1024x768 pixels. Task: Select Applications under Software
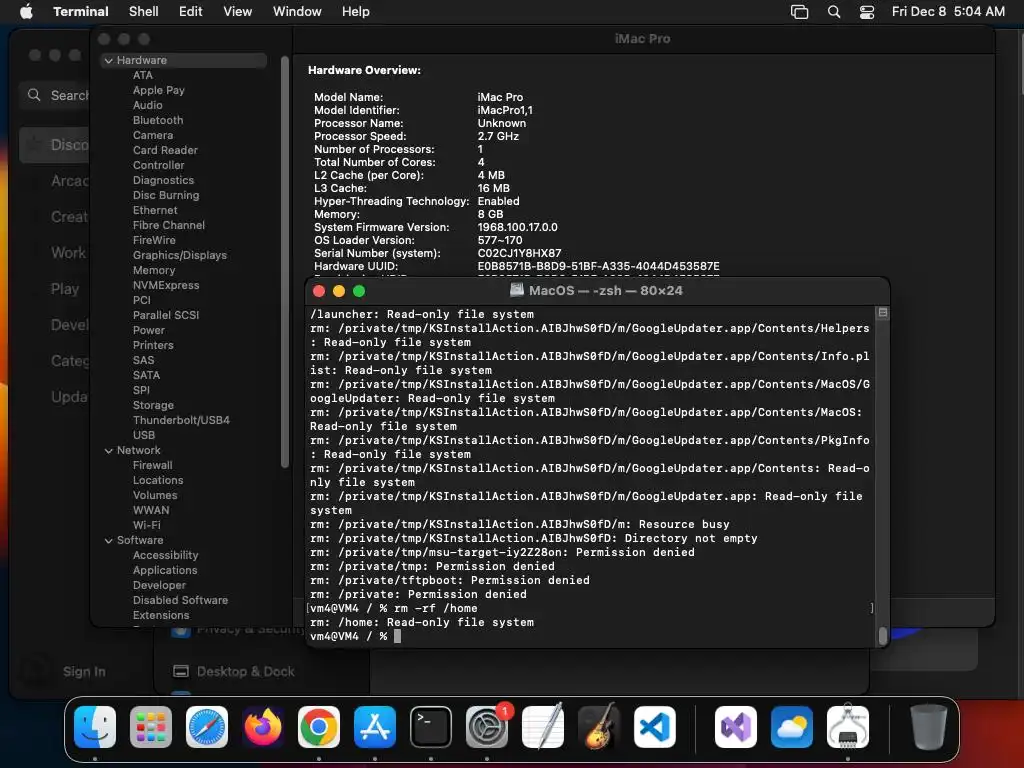[165, 570]
